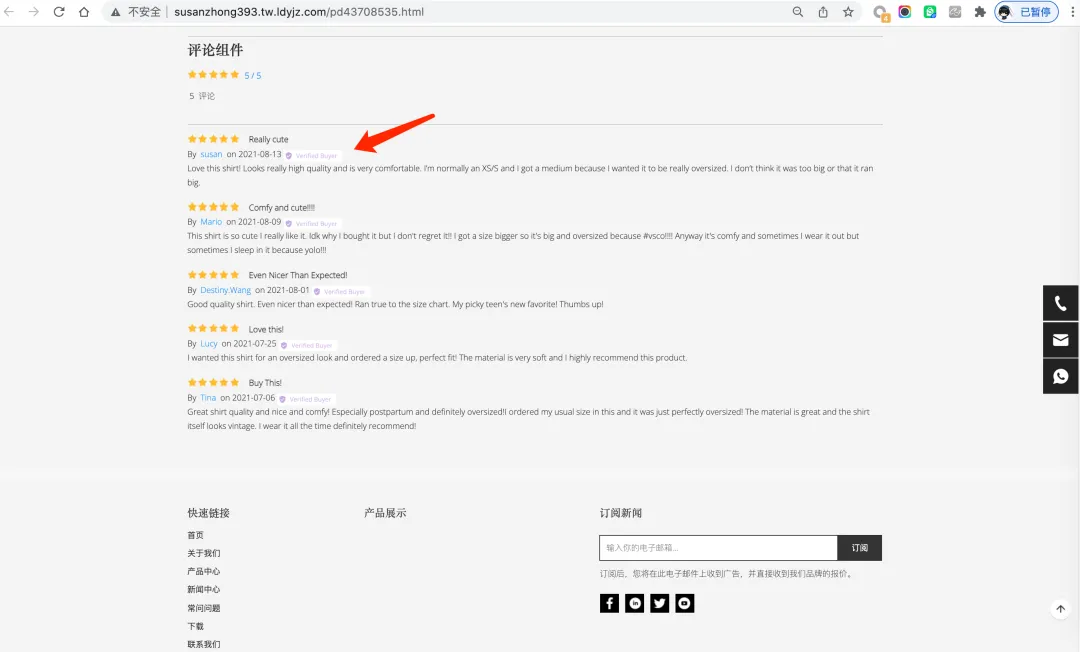Click the Facebook icon in footer
Screen dimensions: 1080x652
pos(609,603)
